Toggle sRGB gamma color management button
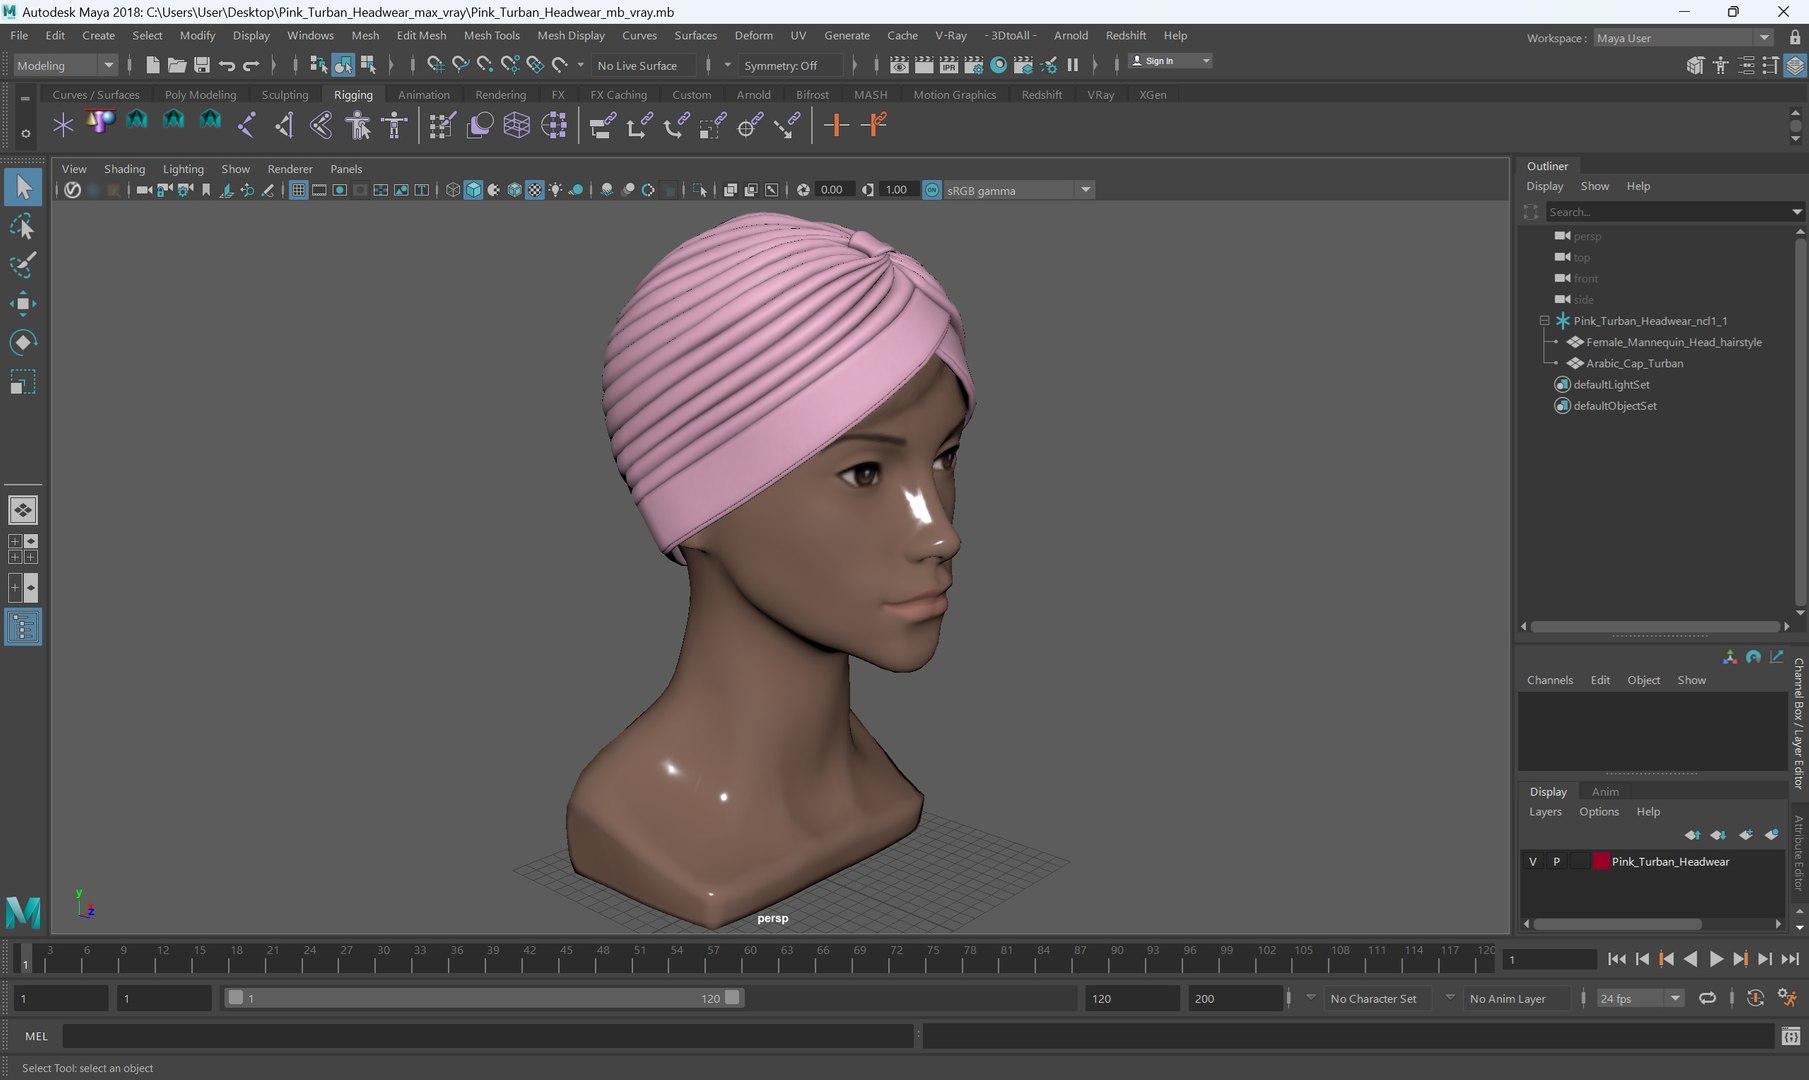This screenshot has width=1809, height=1080. click(x=932, y=190)
